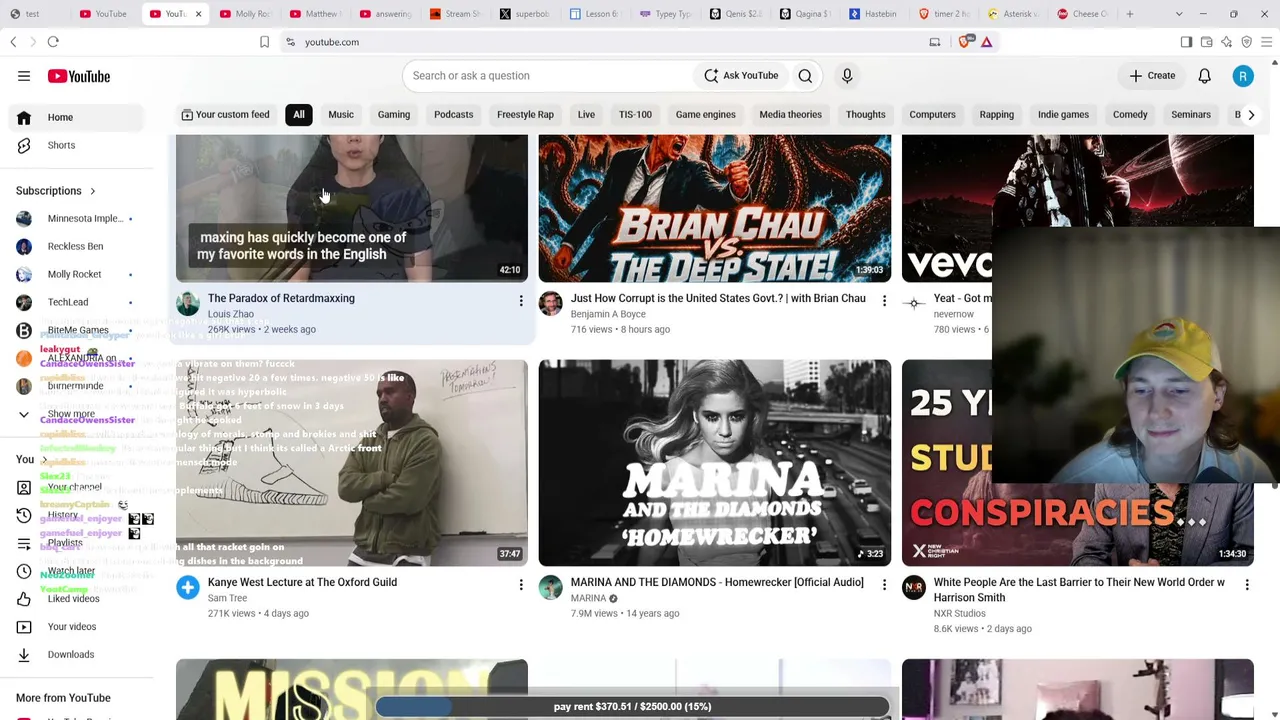Play the Kanye West lecture thumbnail

(x=352, y=463)
